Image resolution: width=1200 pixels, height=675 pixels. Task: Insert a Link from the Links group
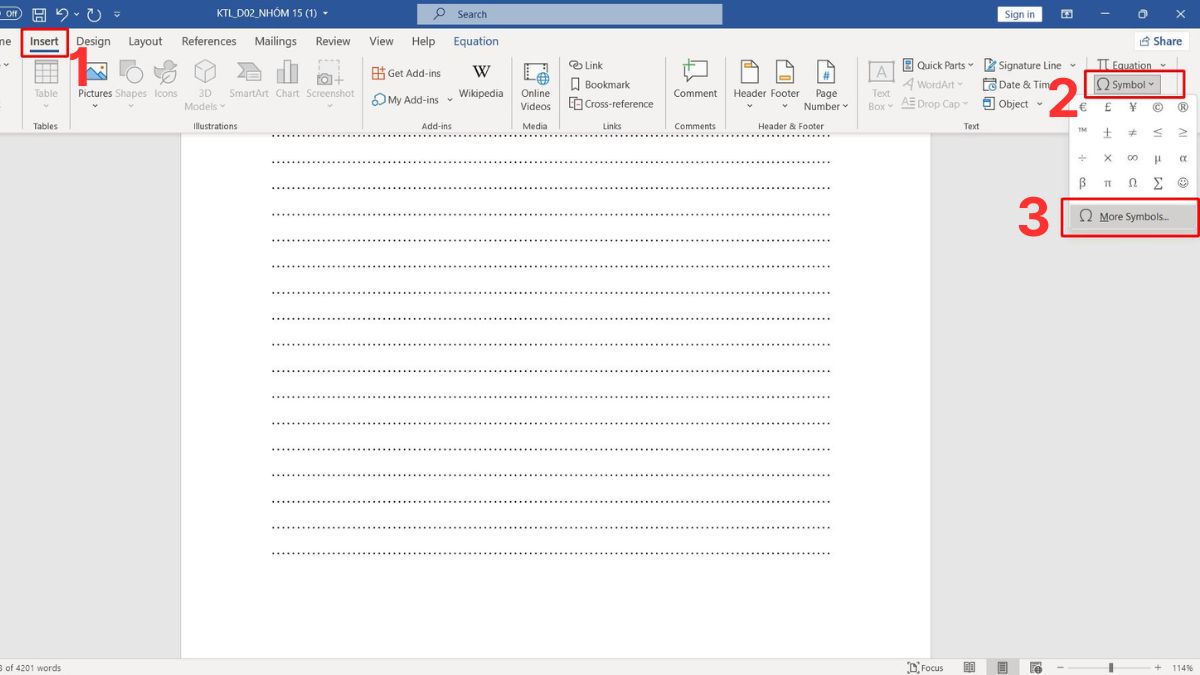[x=586, y=65]
